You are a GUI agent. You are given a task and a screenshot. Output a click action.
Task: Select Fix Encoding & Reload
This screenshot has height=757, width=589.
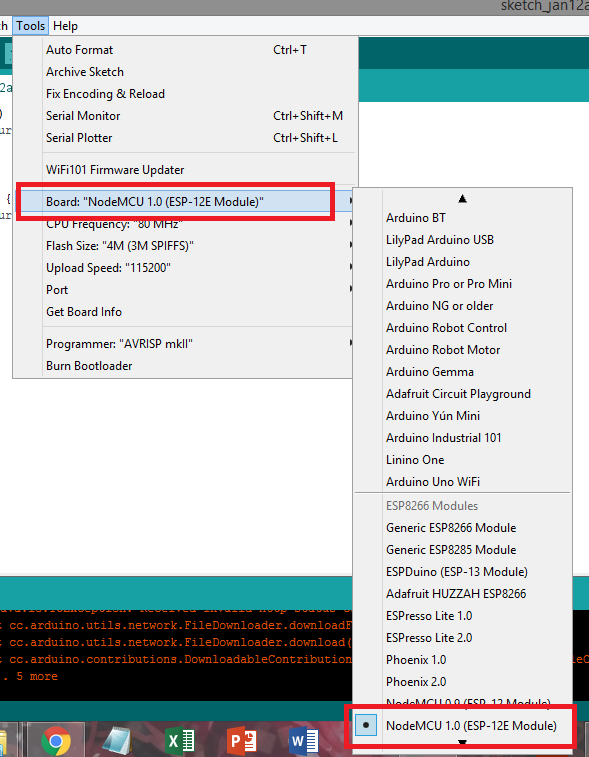point(185,94)
